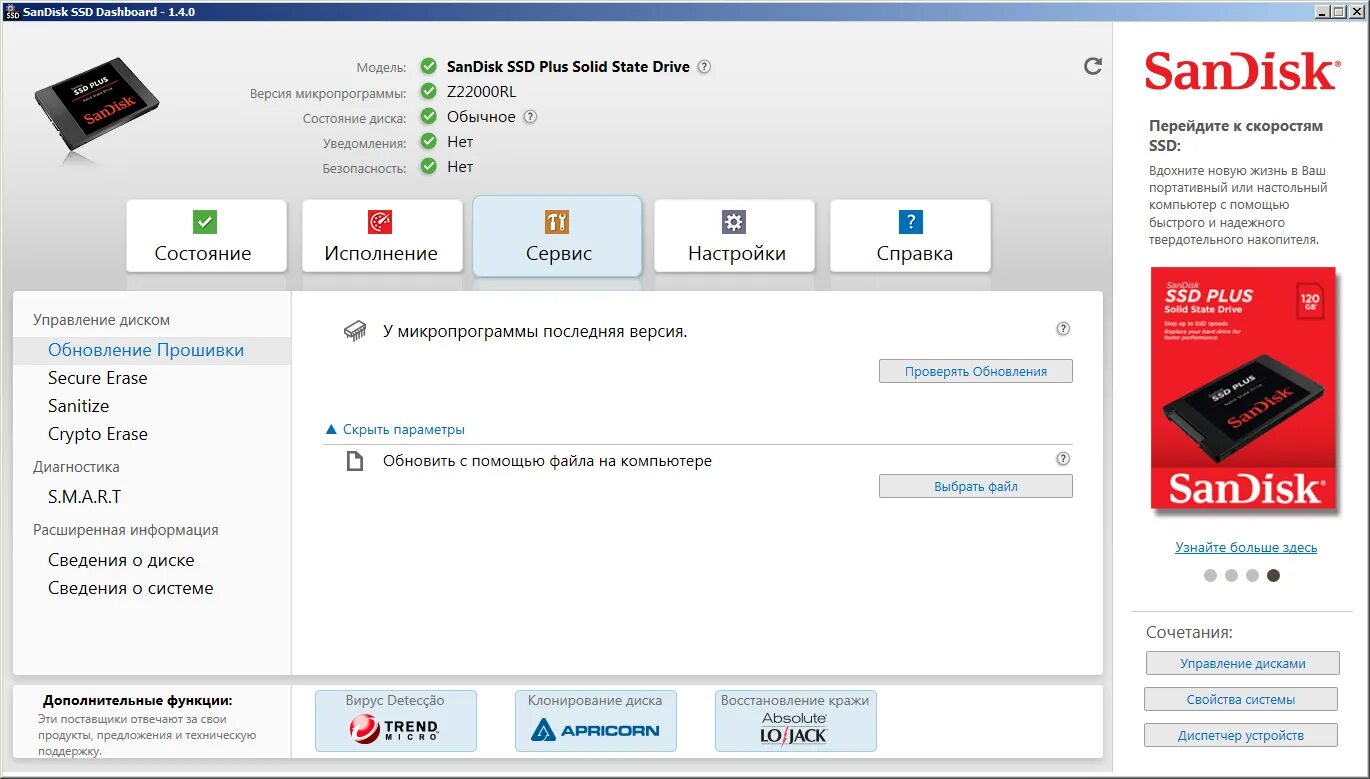Select the first carousel dot
This screenshot has height=779, width=1370.
(x=1210, y=575)
